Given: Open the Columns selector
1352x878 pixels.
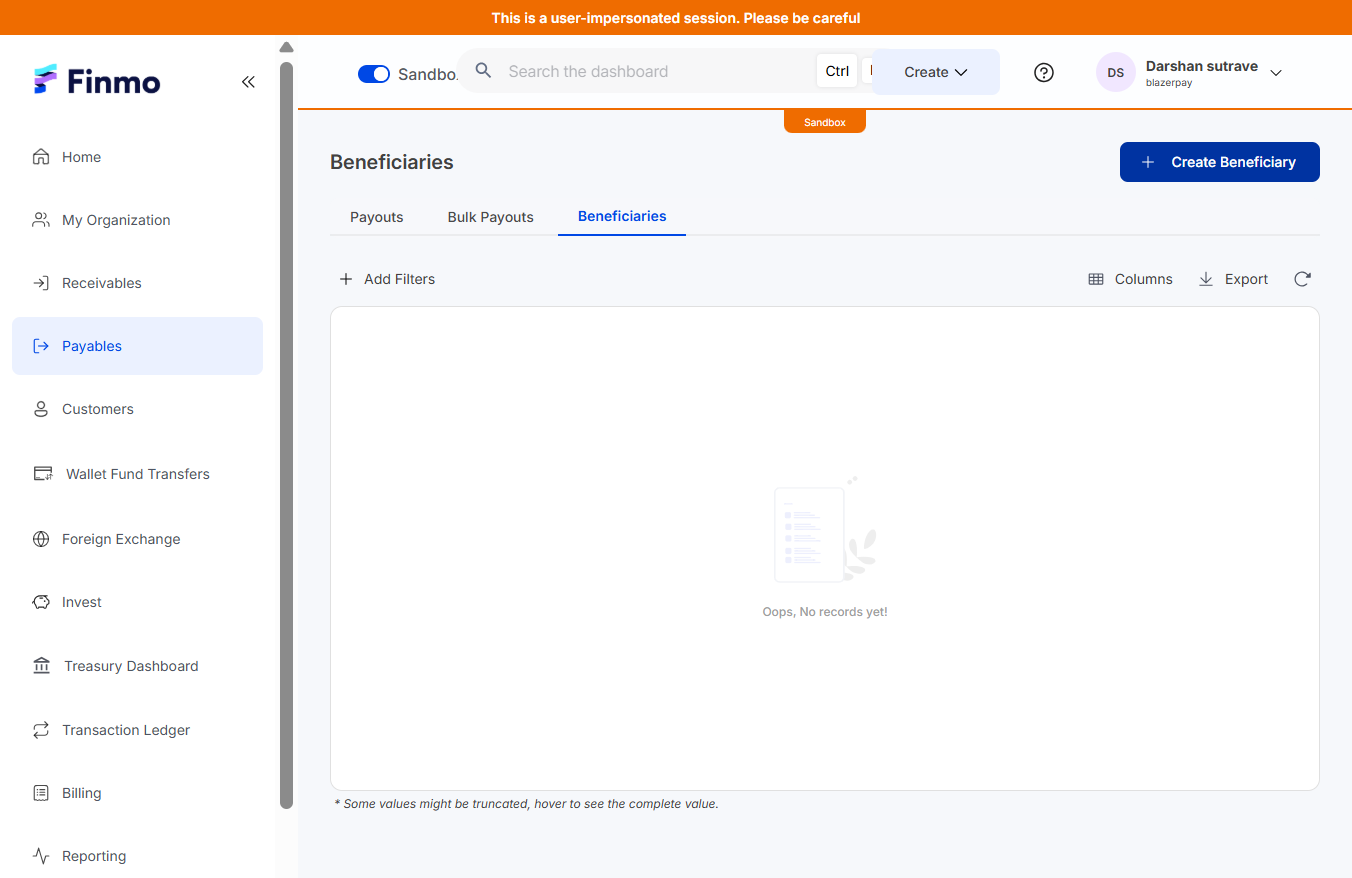Looking at the screenshot, I should (1130, 279).
